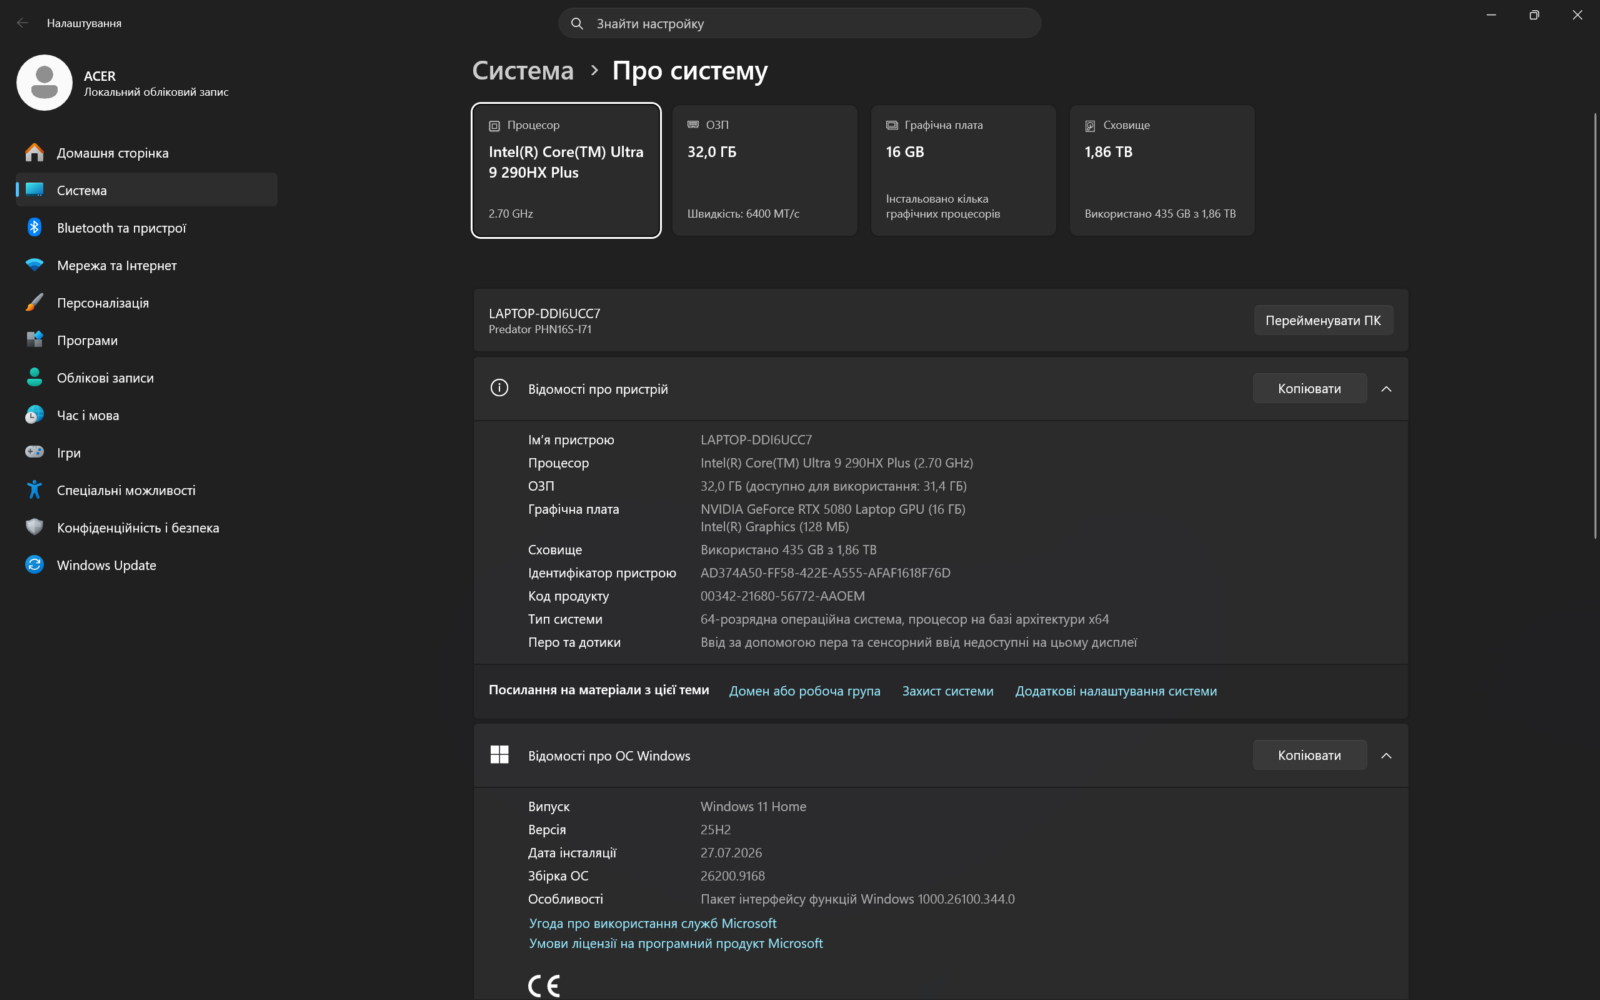Click the back arrow in Settings header

point(23,23)
